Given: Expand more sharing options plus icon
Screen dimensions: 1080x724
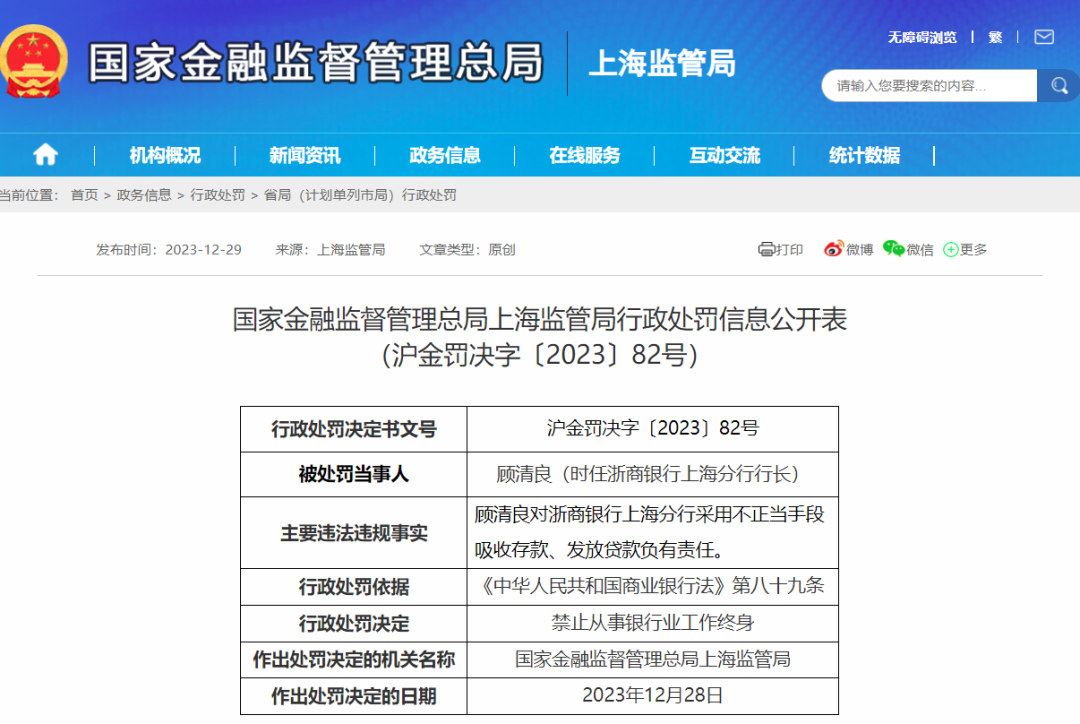Looking at the screenshot, I should pyautogui.click(x=950, y=250).
